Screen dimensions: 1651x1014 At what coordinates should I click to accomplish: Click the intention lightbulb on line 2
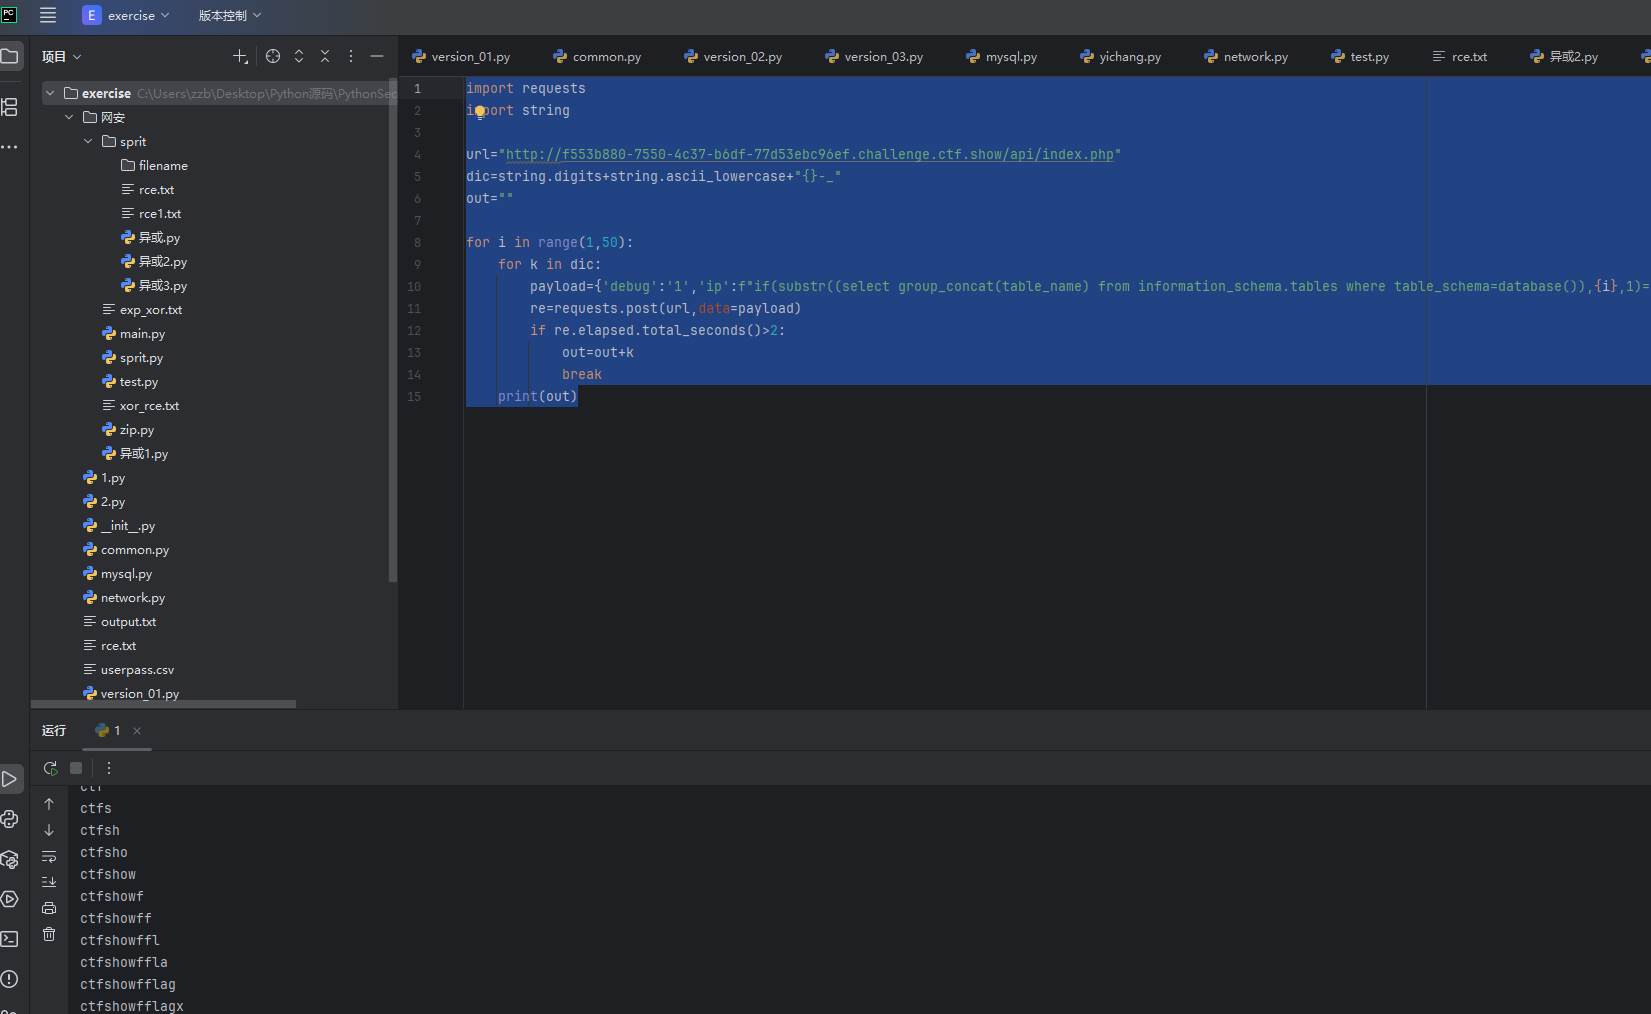coord(480,111)
